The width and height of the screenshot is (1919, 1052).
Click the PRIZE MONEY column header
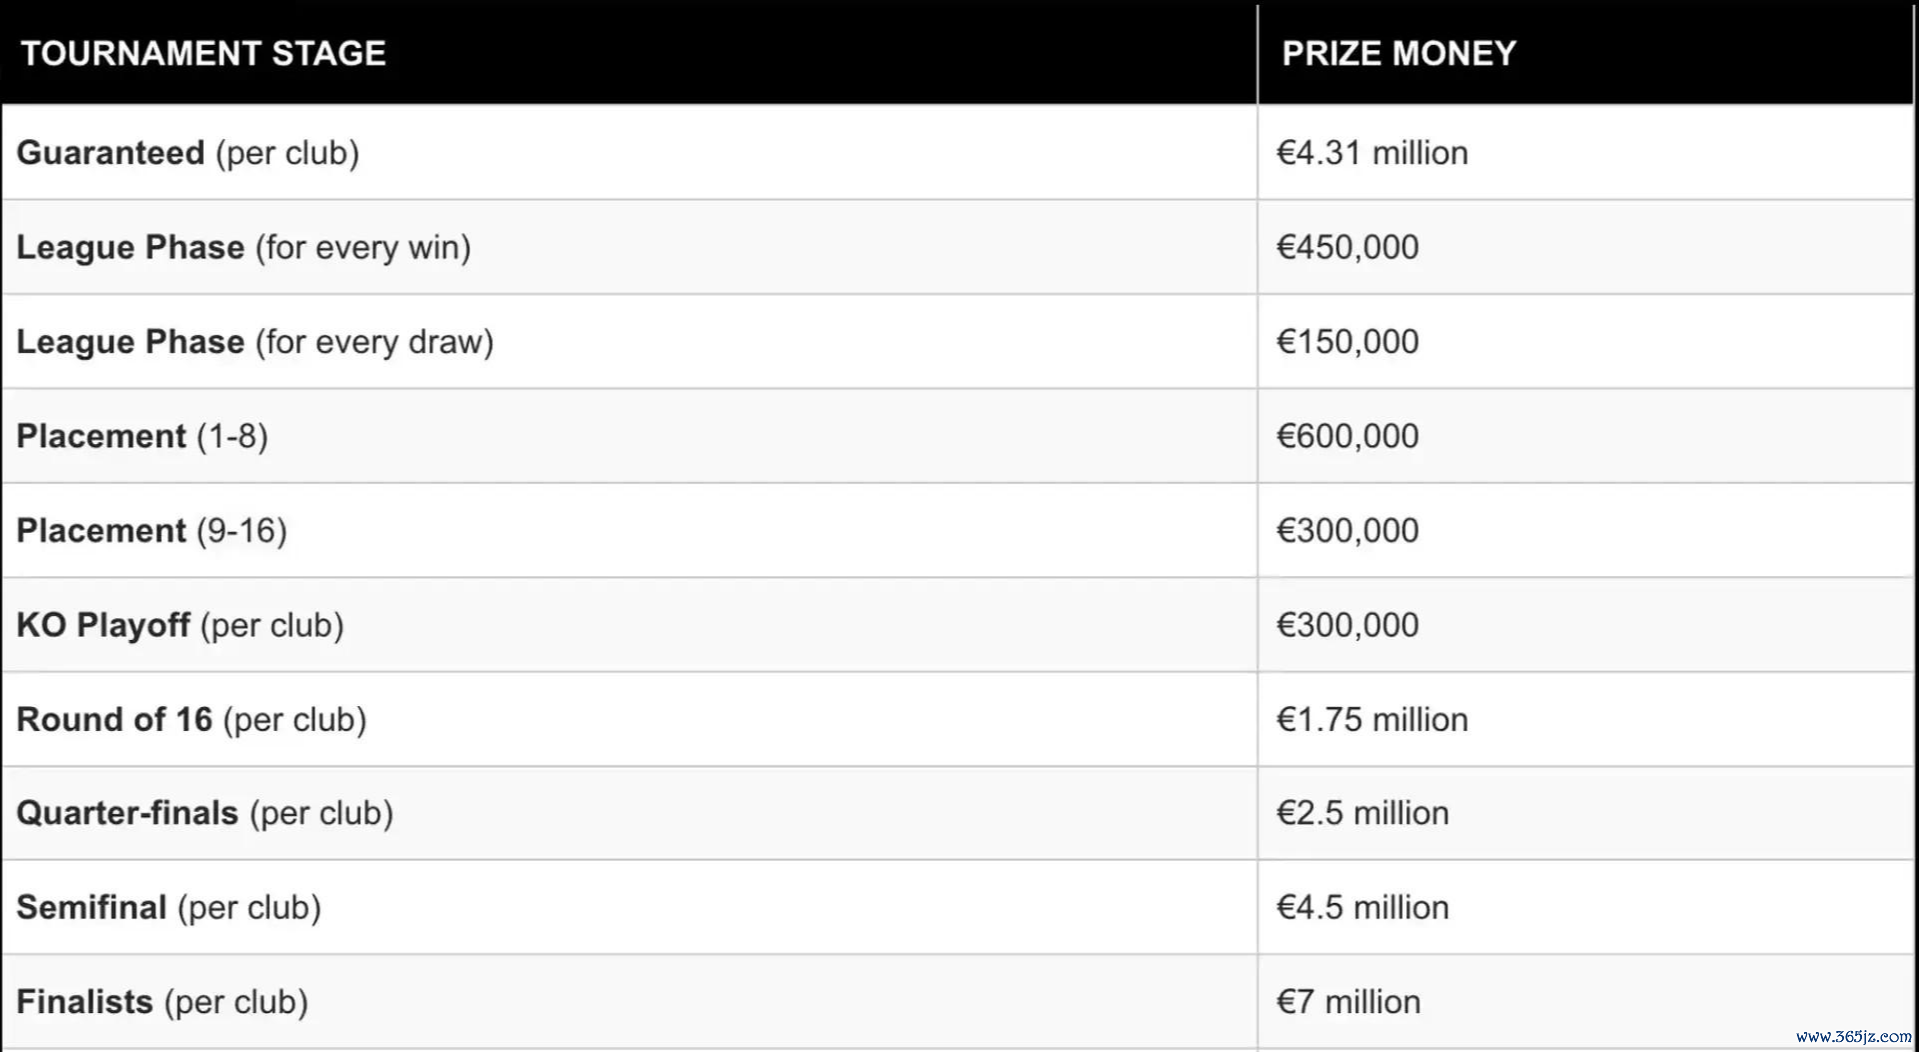(x=1398, y=53)
